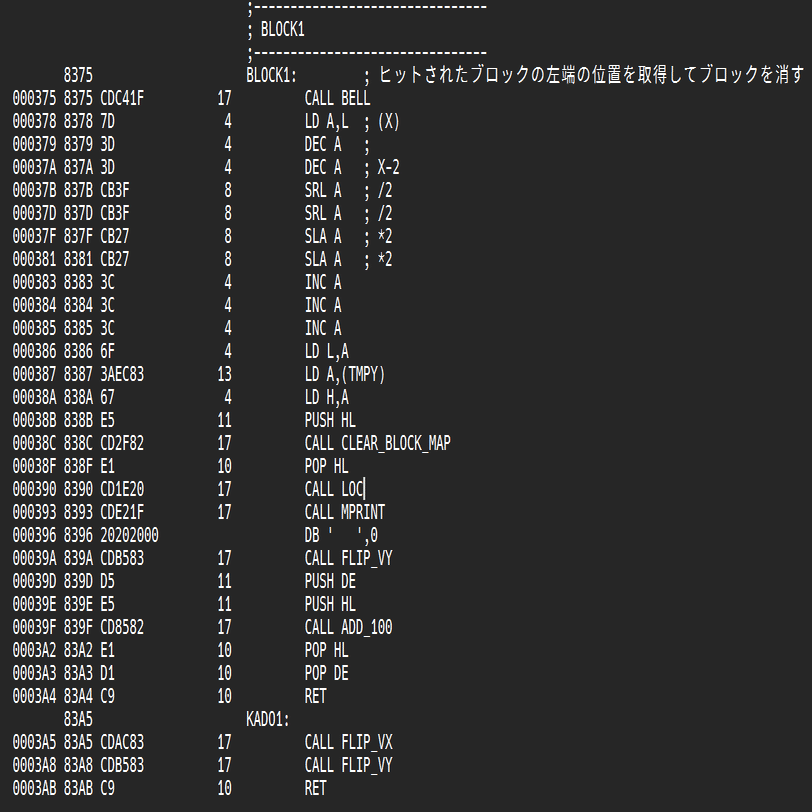This screenshot has width=812, height=812.
Task: Click PUSH DE instruction
Action: click(330, 582)
